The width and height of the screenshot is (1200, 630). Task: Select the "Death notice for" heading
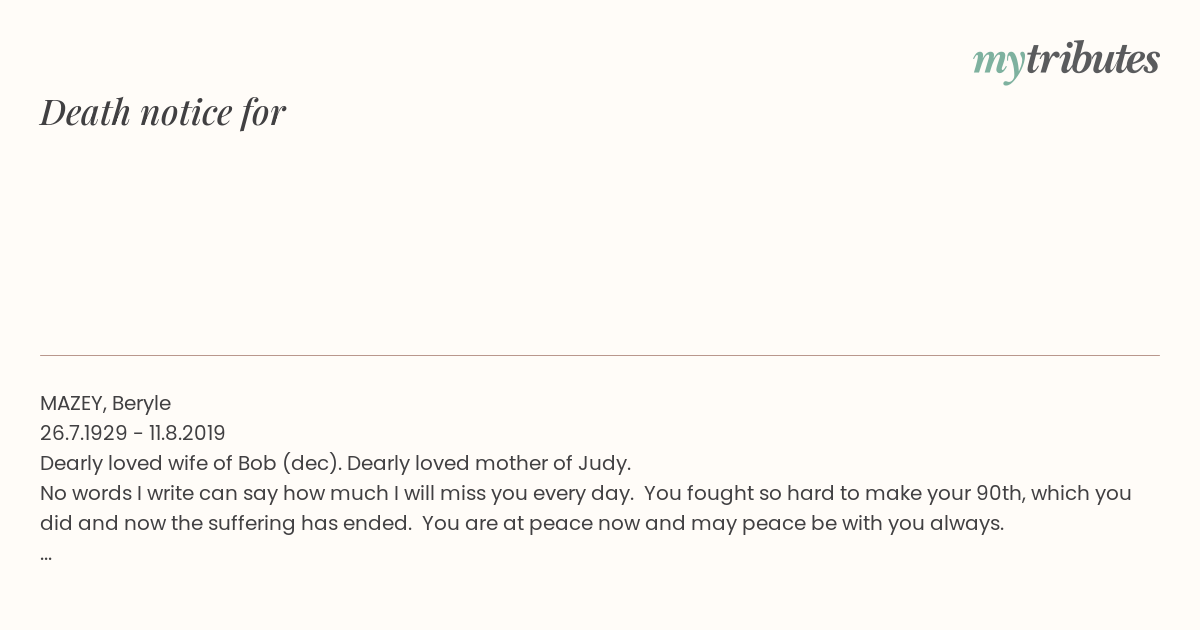[163, 112]
